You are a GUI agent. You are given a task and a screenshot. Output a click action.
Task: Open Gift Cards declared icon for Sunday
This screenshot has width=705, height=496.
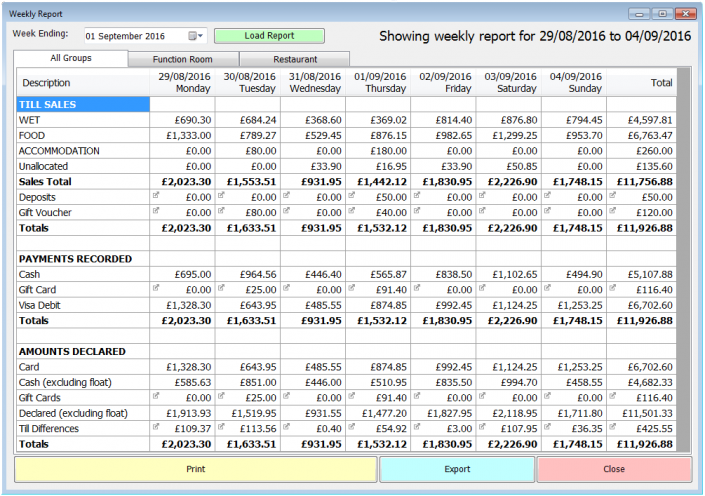(x=547, y=396)
